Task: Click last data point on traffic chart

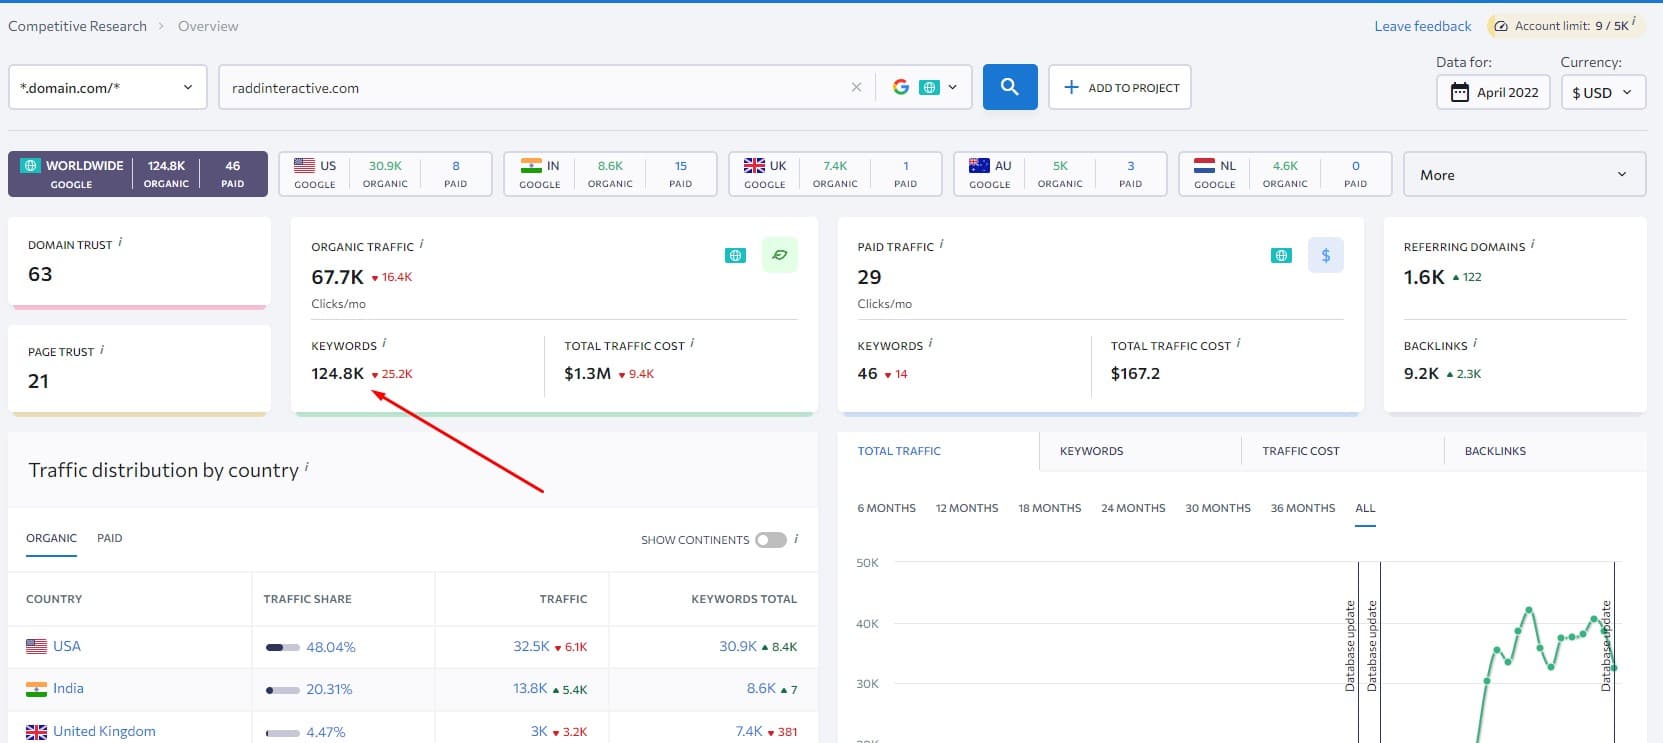Action: pos(1614,668)
